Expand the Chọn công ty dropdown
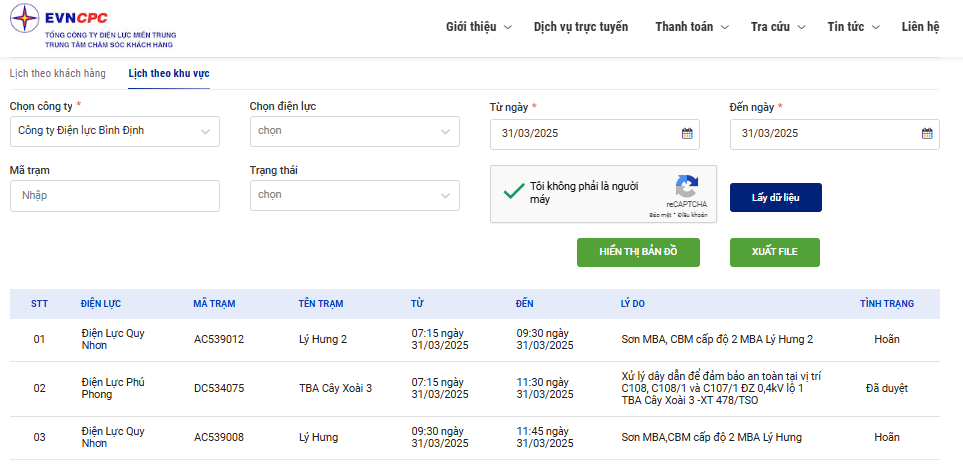The image size is (963, 465). click(x=114, y=131)
